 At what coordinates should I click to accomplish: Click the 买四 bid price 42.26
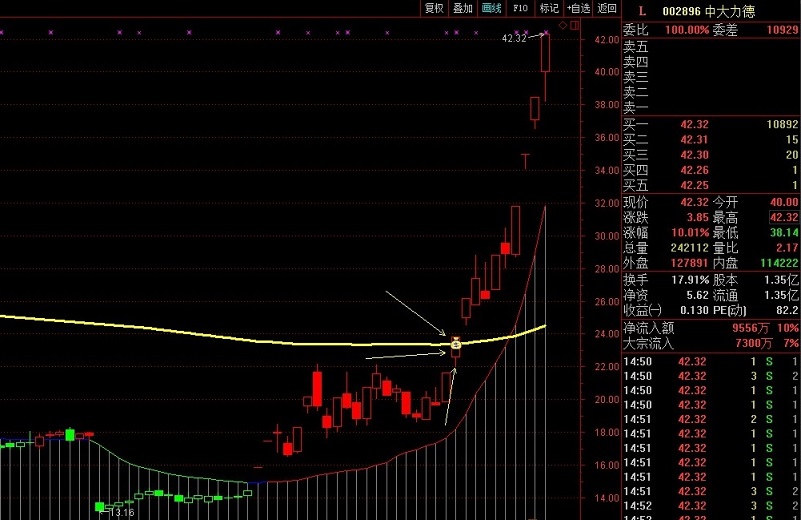pyautogui.click(x=694, y=170)
